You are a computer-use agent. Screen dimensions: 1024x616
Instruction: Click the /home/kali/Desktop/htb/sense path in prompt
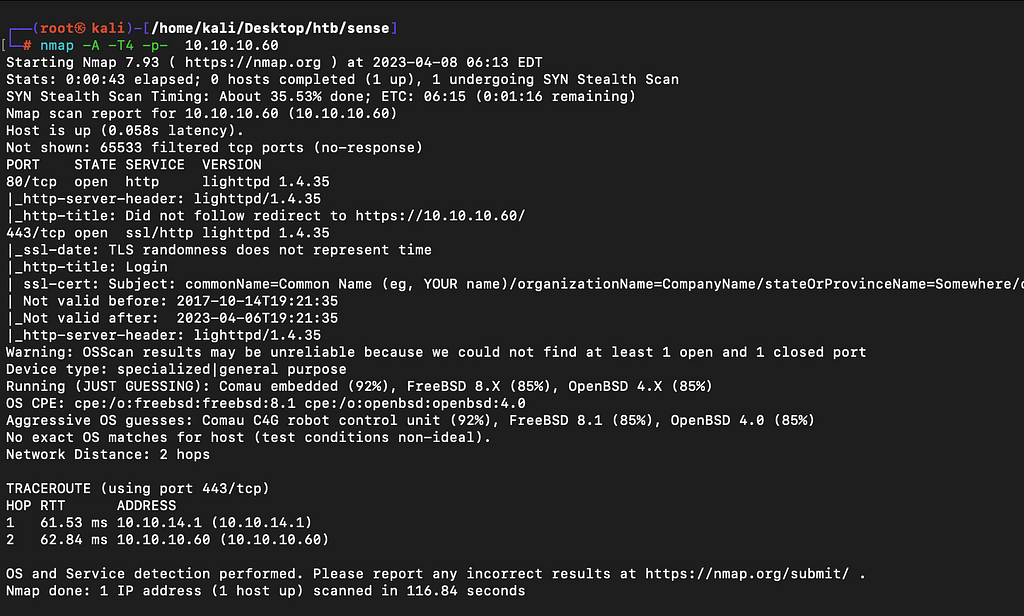pyautogui.click(x=270, y=28)
